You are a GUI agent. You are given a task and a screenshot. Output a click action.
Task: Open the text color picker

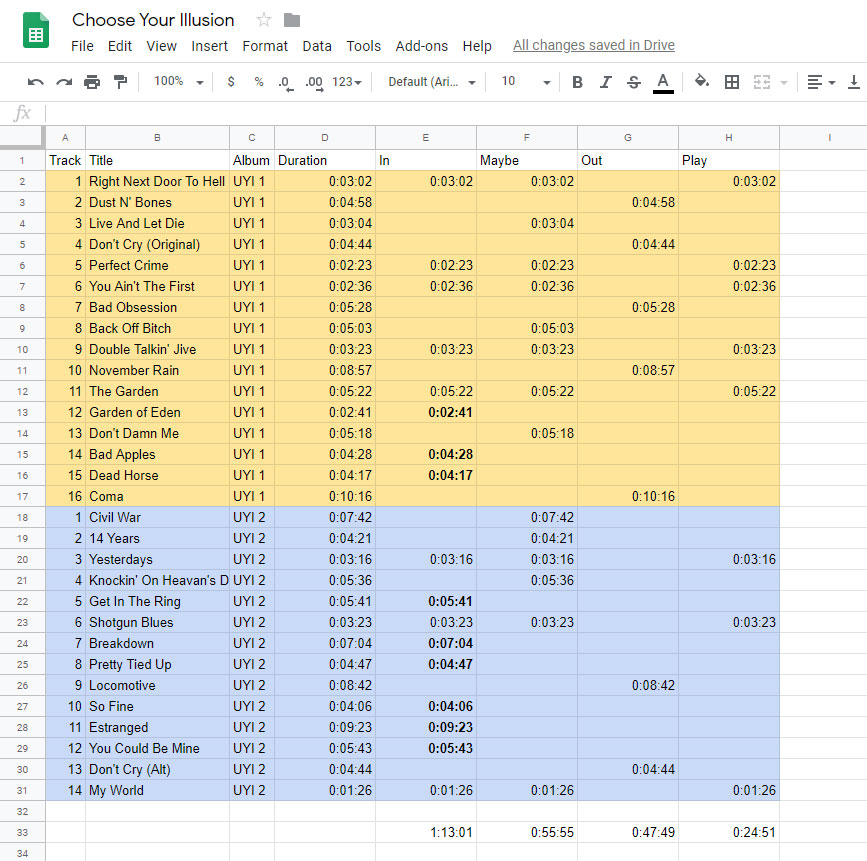click(x=662, y=82)
